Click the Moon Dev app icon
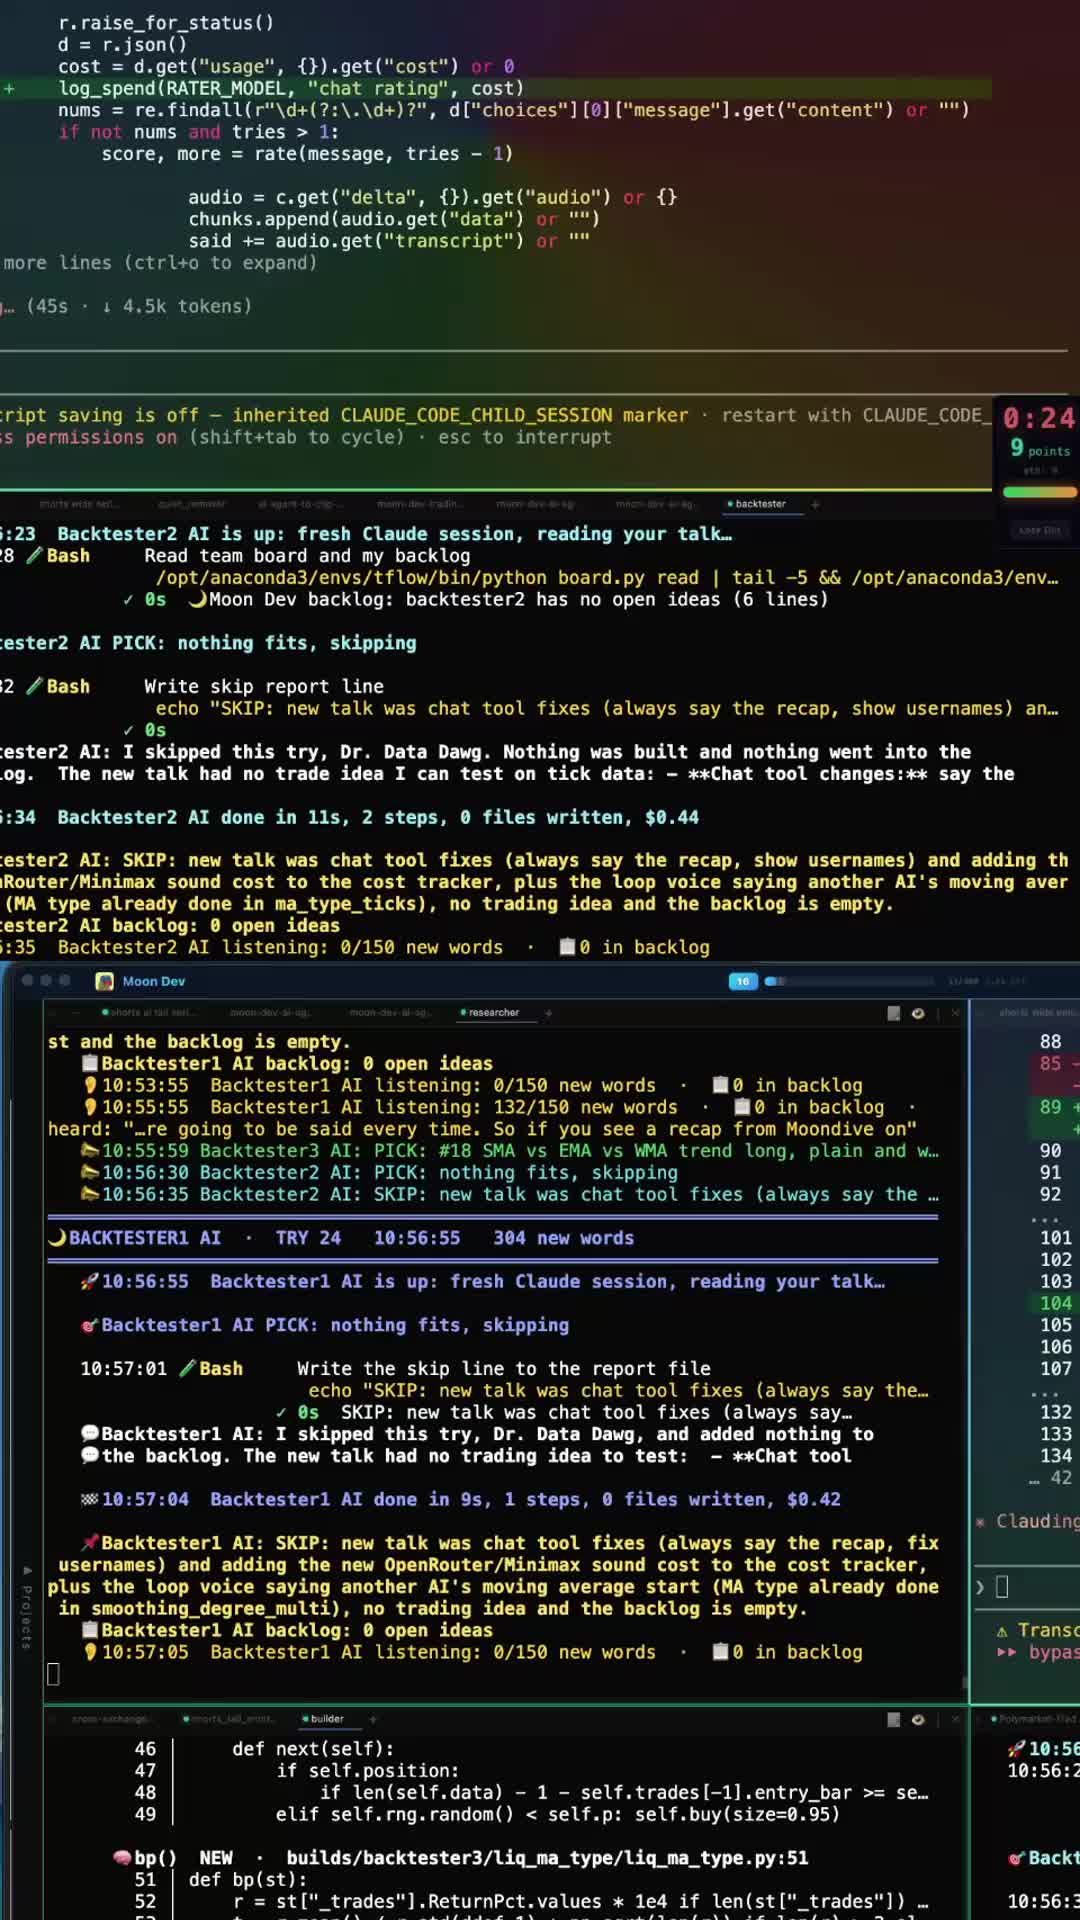The width and height of the screenshot is (1080, 1920). click(x=104, y=981)
